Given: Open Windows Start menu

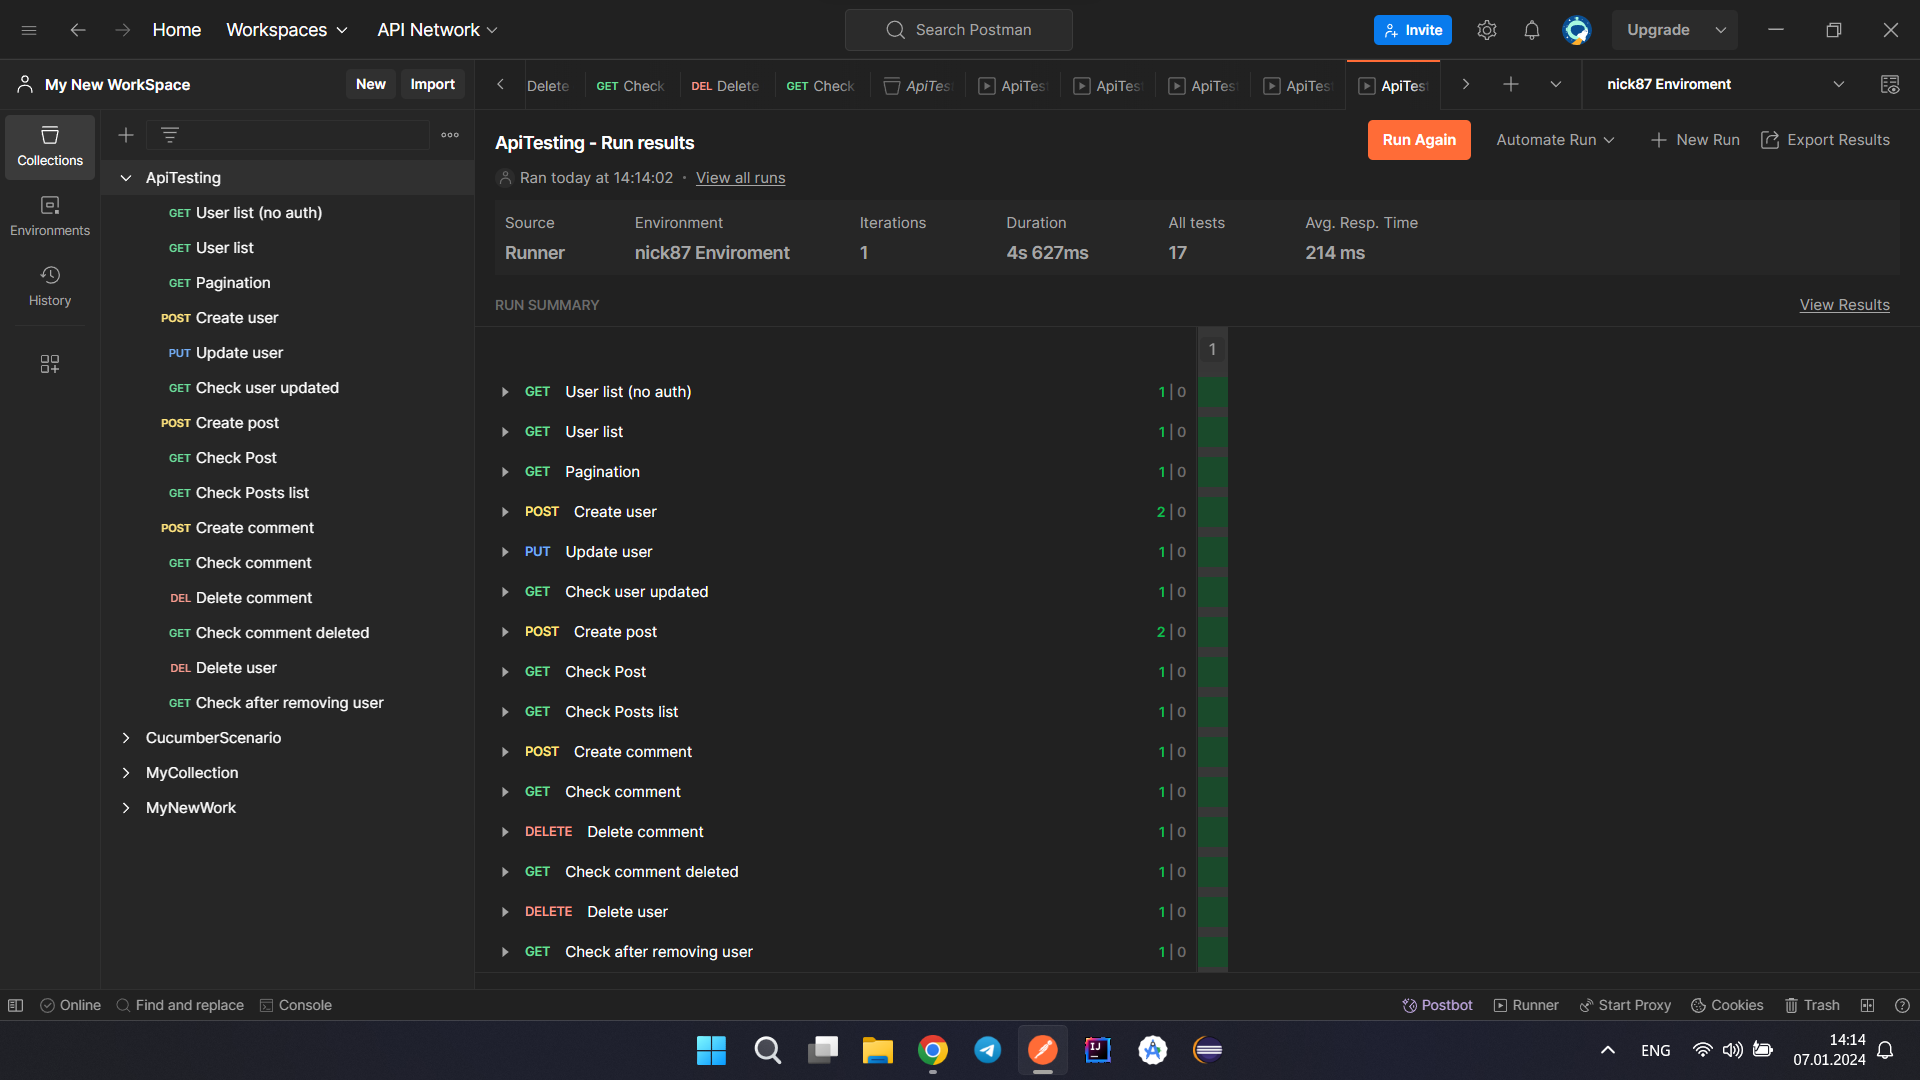Looking at the screenshot, I should [x=711, y=1050].
